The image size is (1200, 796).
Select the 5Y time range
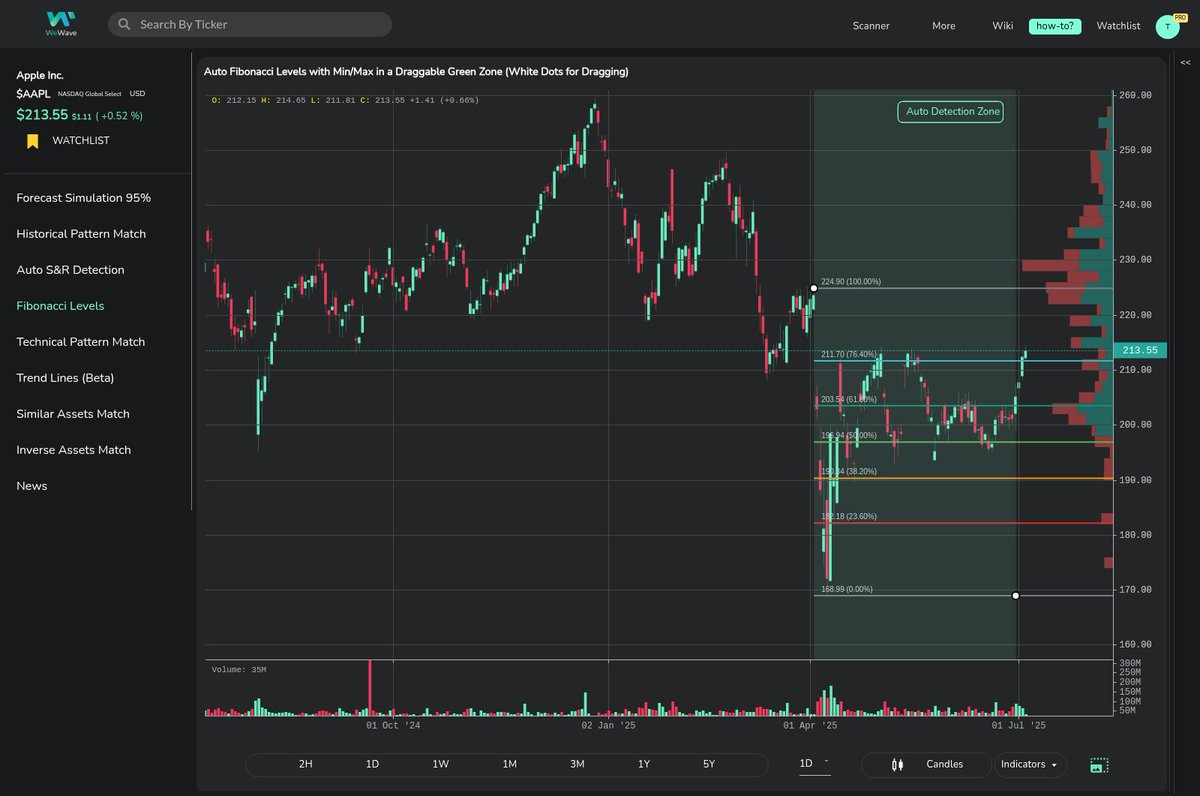(709, 764)
